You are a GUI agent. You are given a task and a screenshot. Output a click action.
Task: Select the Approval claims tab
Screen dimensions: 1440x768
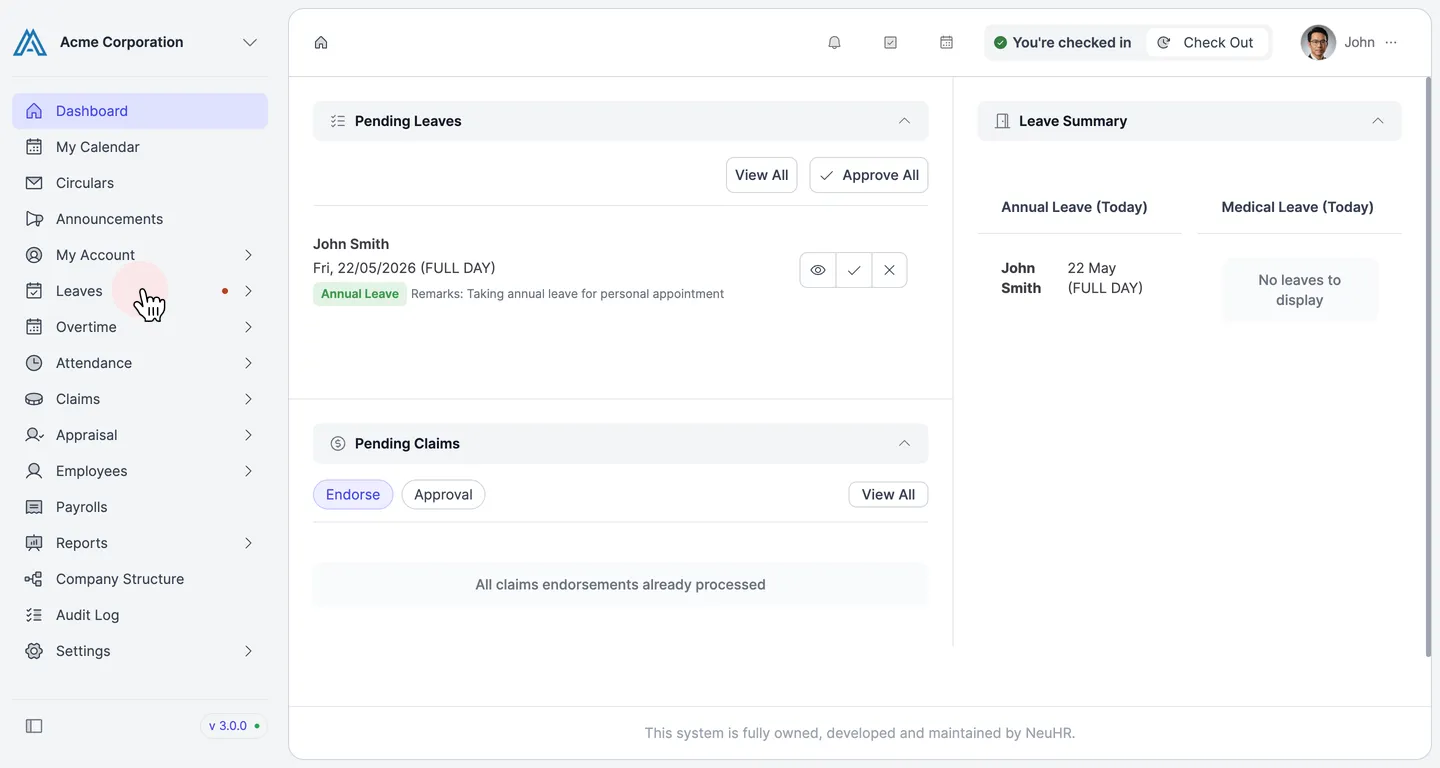pyautogui.click(x=443, y=494)
